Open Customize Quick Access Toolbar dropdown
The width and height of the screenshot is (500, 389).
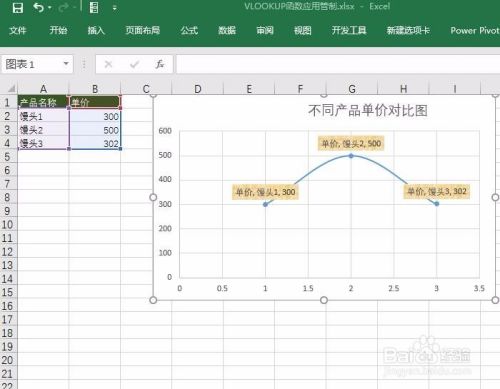pos(115,8)
